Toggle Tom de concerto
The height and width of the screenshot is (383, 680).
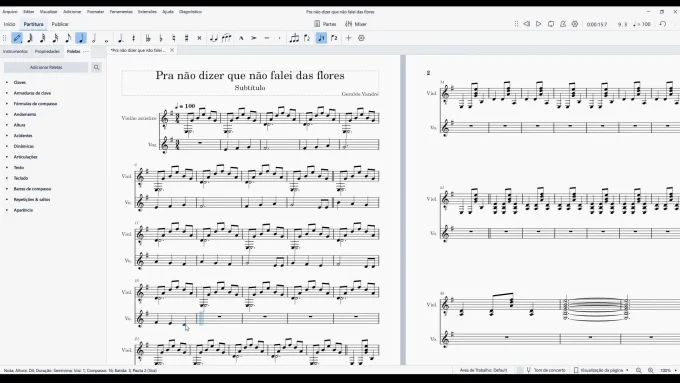tap(546, 370)
